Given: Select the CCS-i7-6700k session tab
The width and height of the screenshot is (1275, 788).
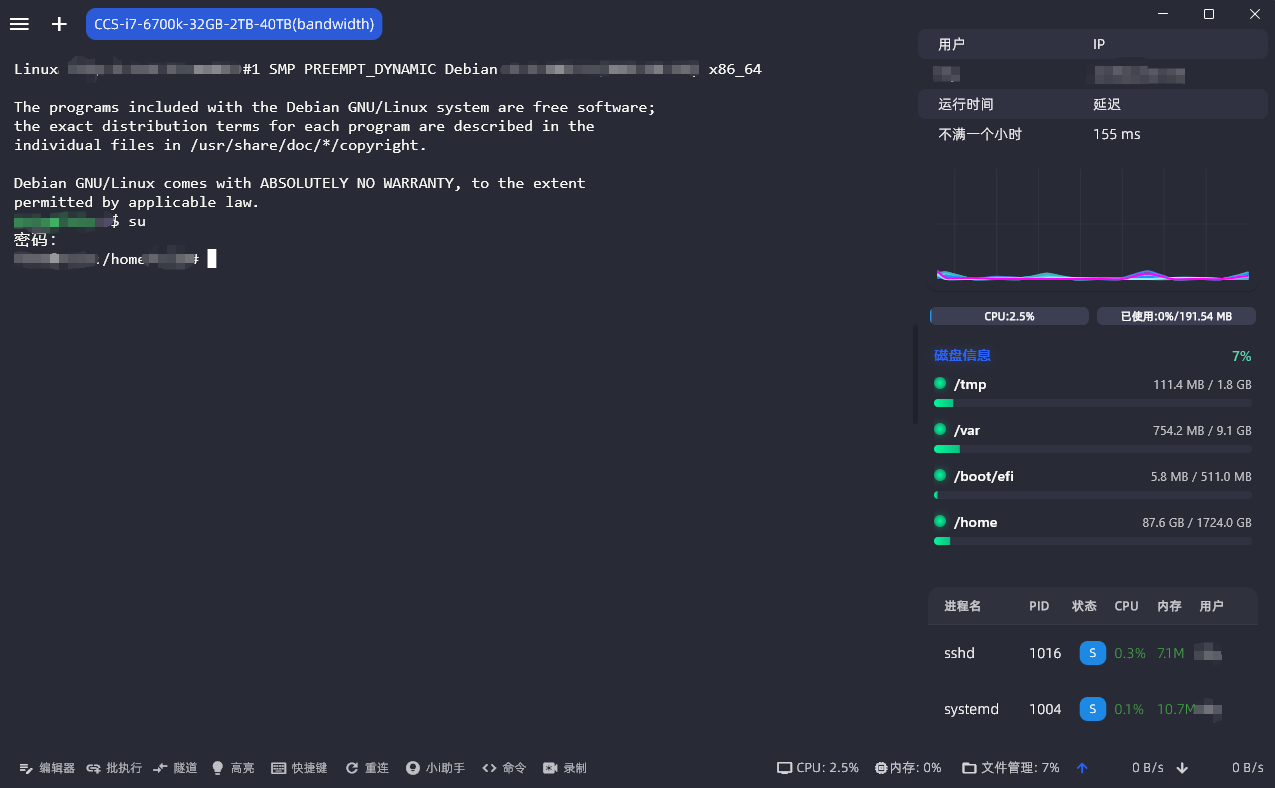Looking at the screenshot, I should pos(232,23).
